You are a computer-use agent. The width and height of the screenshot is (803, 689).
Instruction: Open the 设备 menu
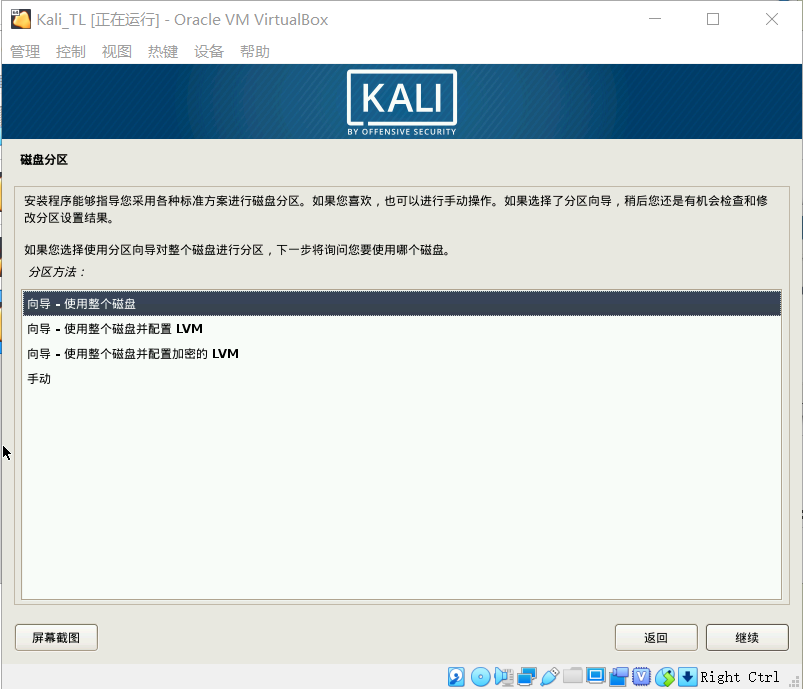click(209, 51)
